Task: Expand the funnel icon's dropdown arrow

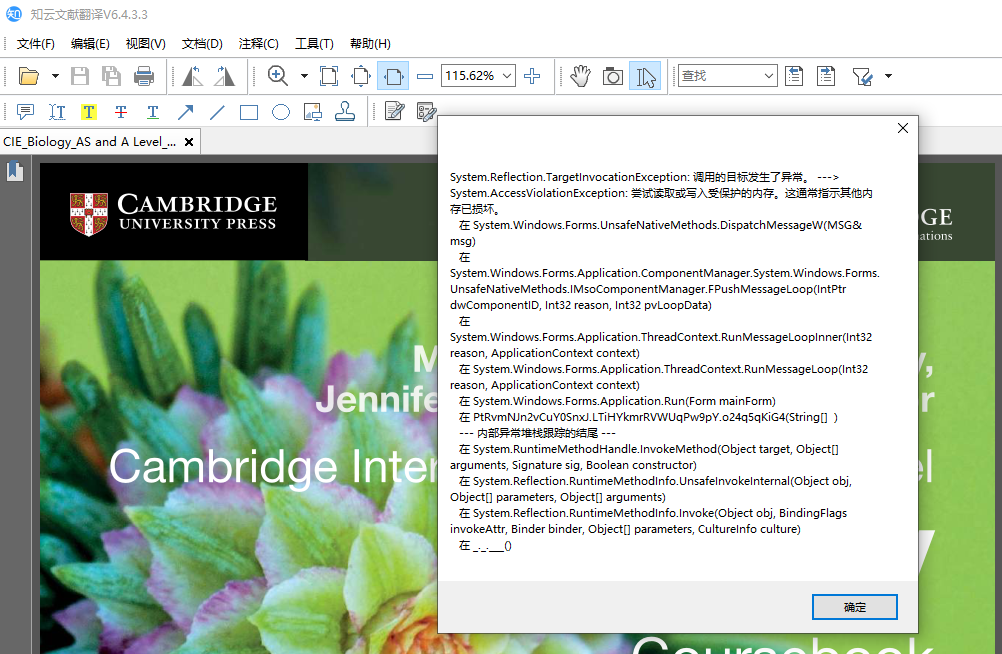Action: pyautogui.click(x=888, y=76)
